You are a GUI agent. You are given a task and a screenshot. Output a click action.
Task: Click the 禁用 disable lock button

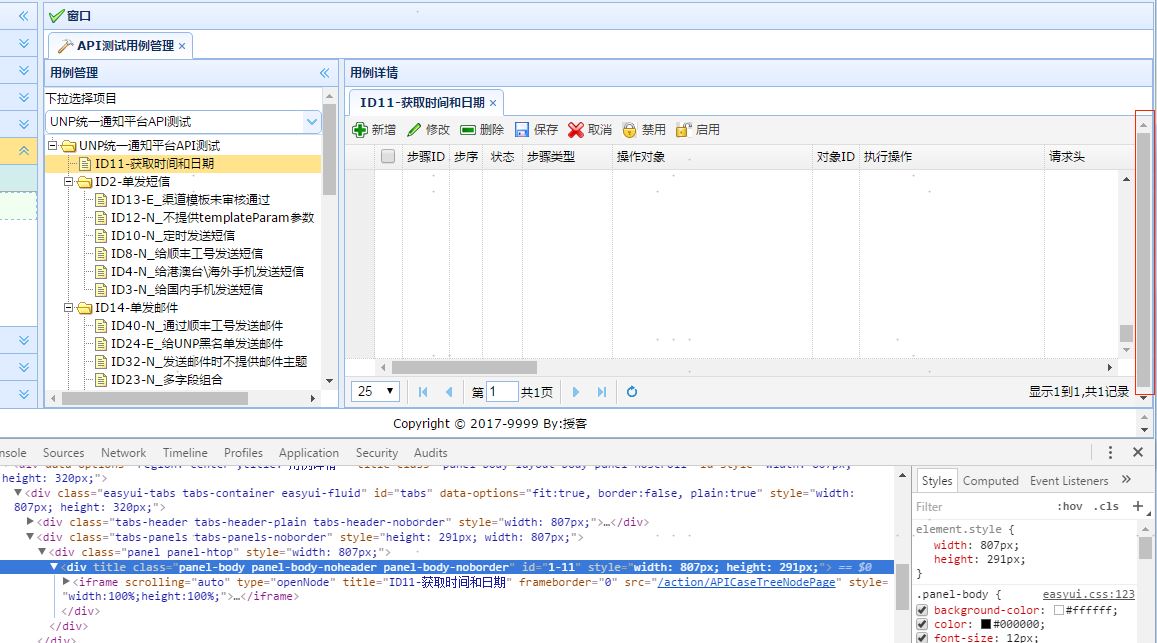click(x=644, y=130)
